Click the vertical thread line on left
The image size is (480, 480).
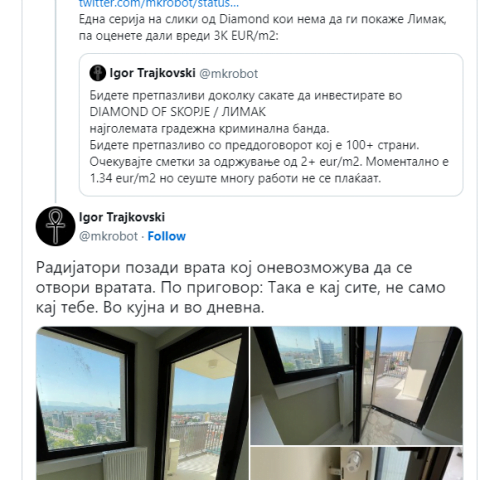pos(56,100)
